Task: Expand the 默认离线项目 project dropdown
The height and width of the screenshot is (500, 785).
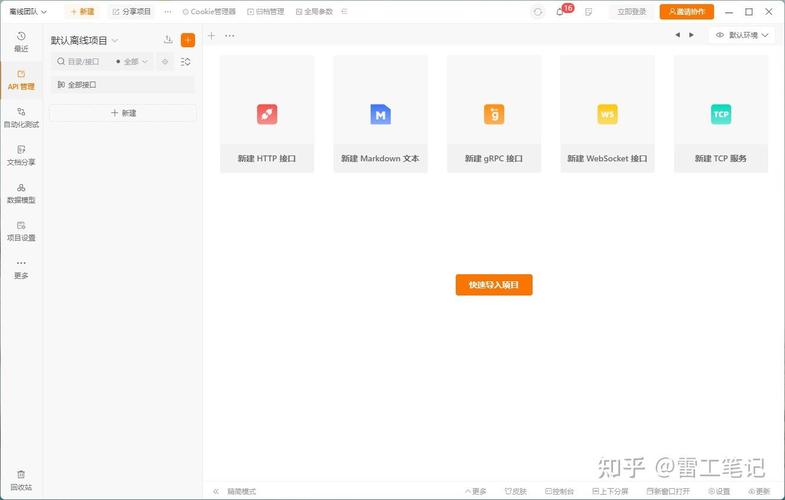Action: tap(84, 40)
